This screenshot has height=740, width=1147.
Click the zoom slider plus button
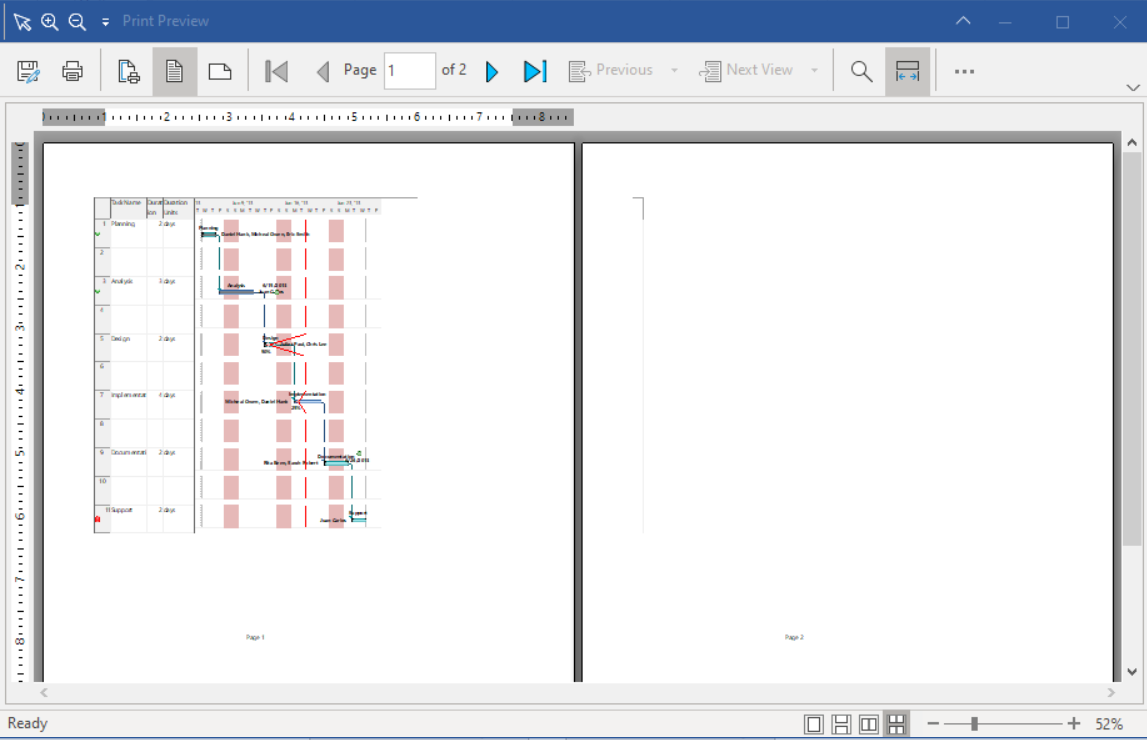tap(1073, 723)
